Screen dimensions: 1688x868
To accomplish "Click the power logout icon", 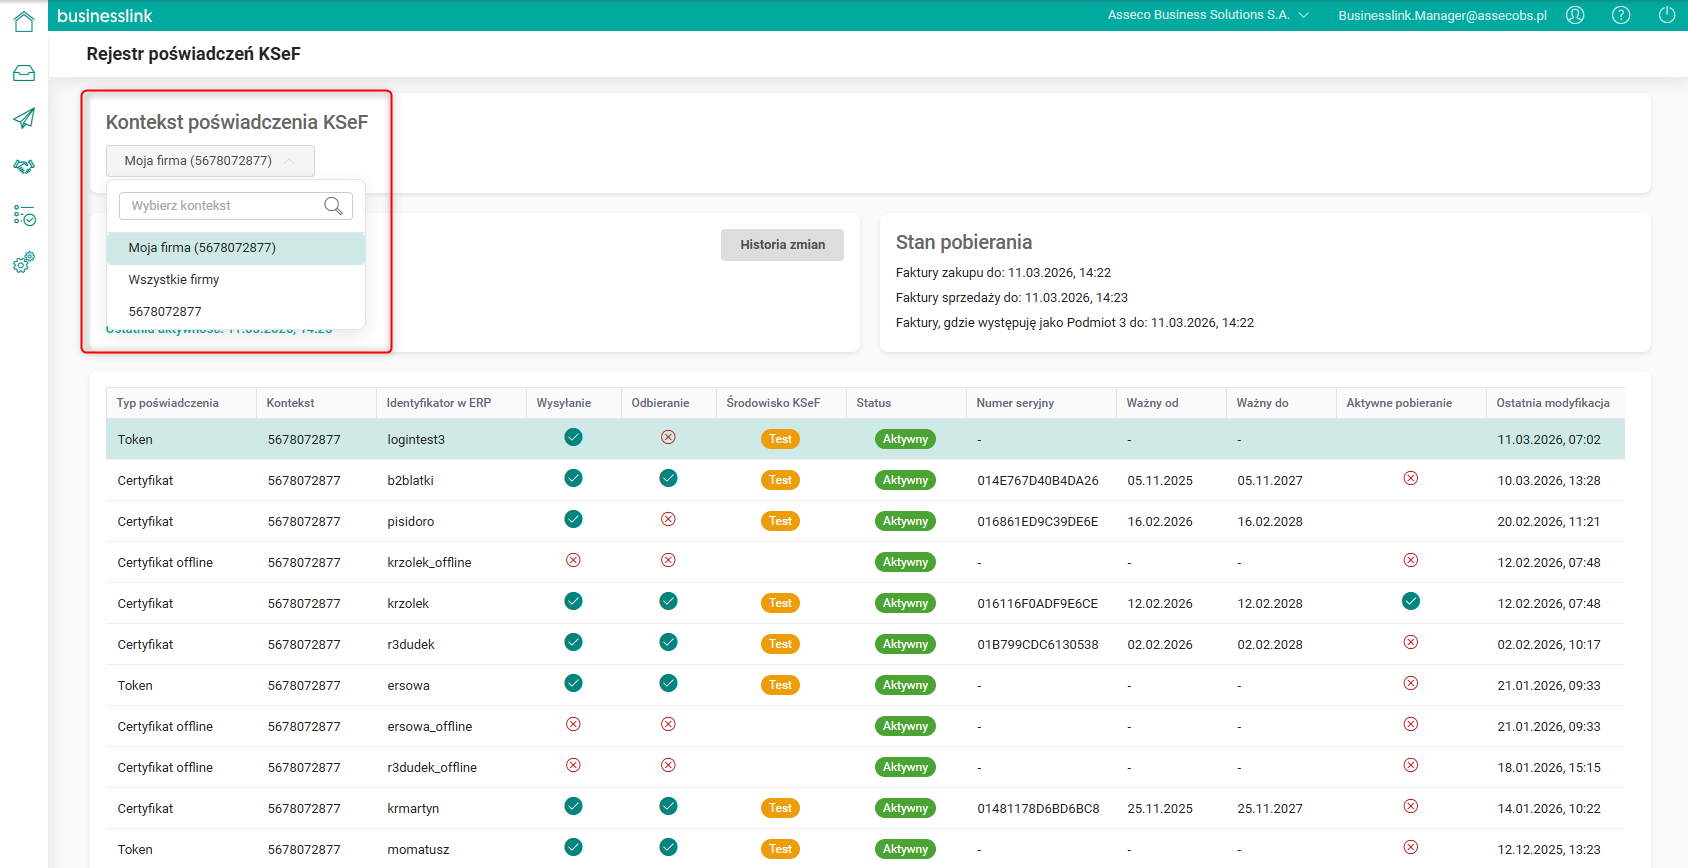I will coord(1667,15).
